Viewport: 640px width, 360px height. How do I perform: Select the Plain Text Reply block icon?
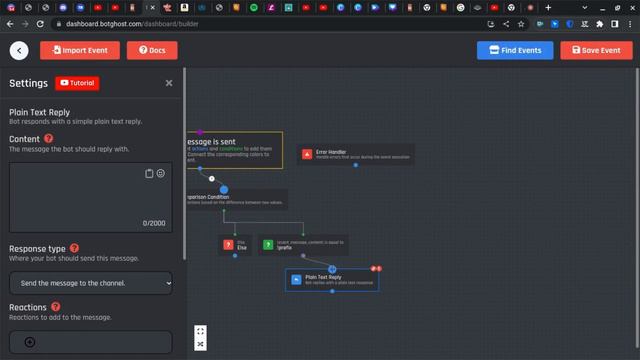(x=296, y=280)
